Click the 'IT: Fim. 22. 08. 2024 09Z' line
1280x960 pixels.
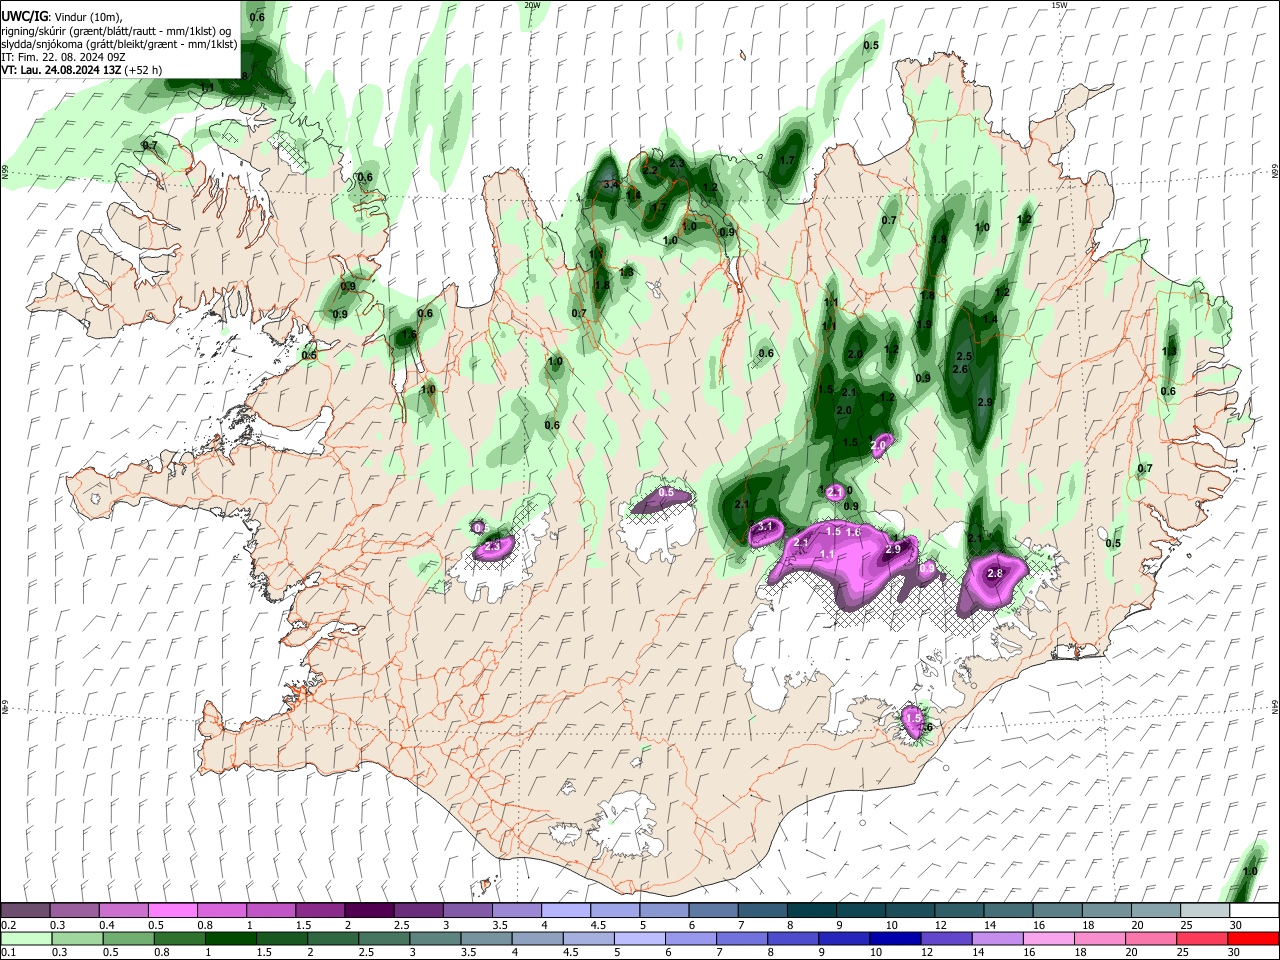(x=64, y=57)
